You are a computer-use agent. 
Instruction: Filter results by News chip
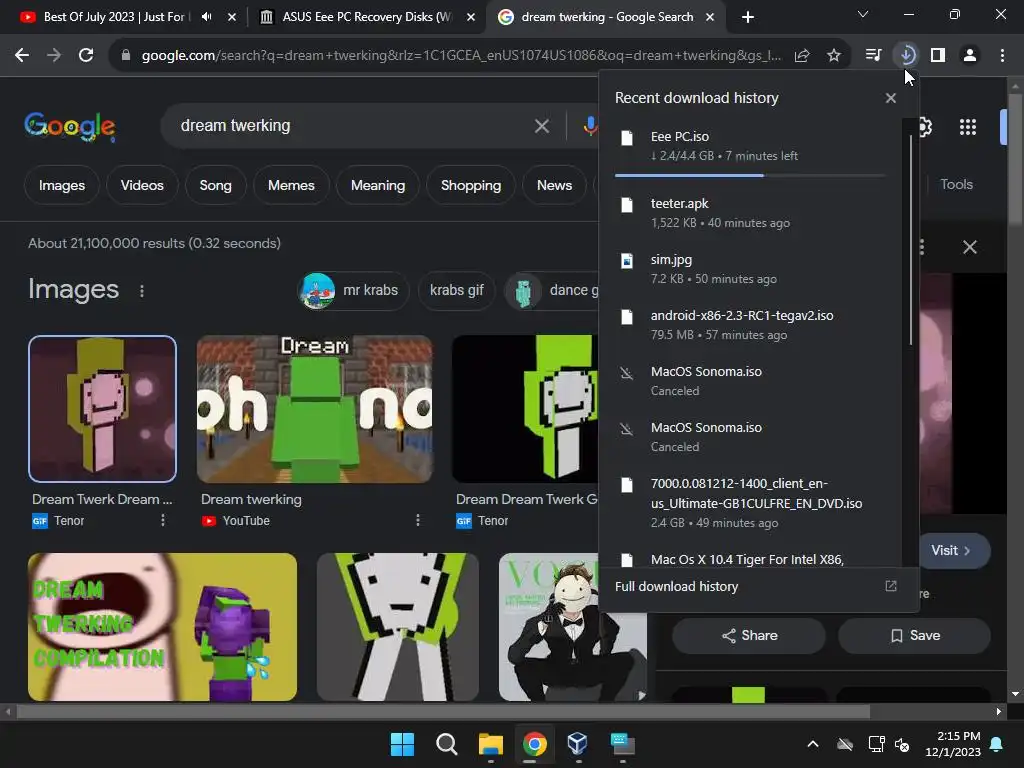pos(554,185)
